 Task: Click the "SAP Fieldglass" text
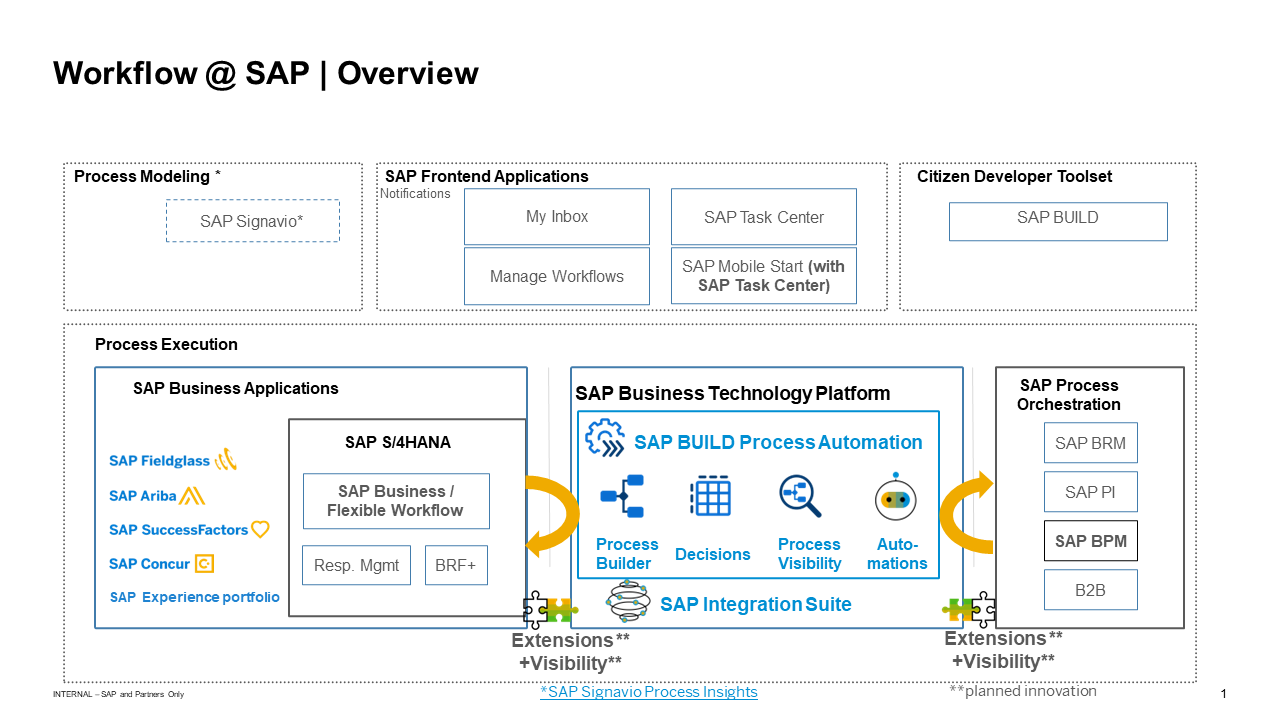click(160, 461)
